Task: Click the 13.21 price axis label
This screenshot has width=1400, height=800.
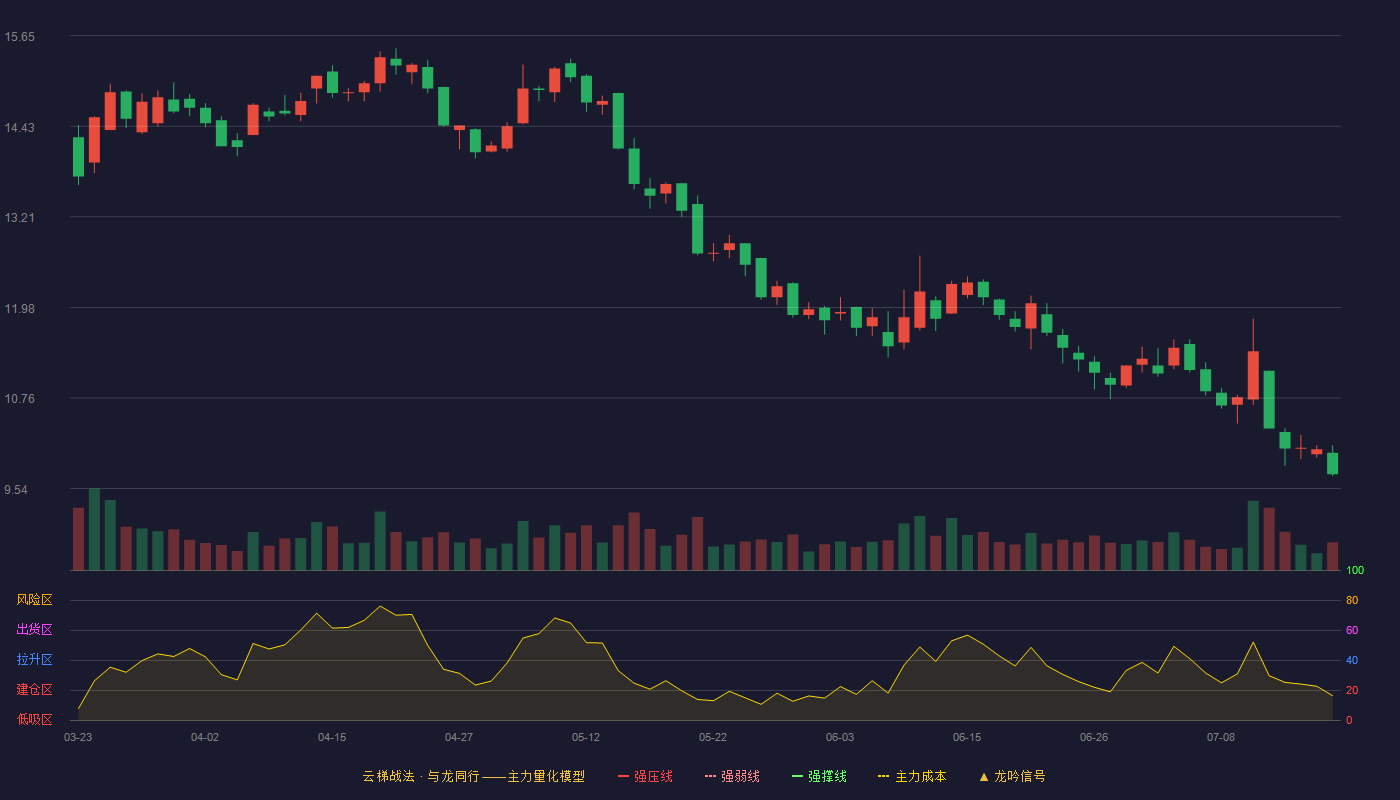Action: 20,218
